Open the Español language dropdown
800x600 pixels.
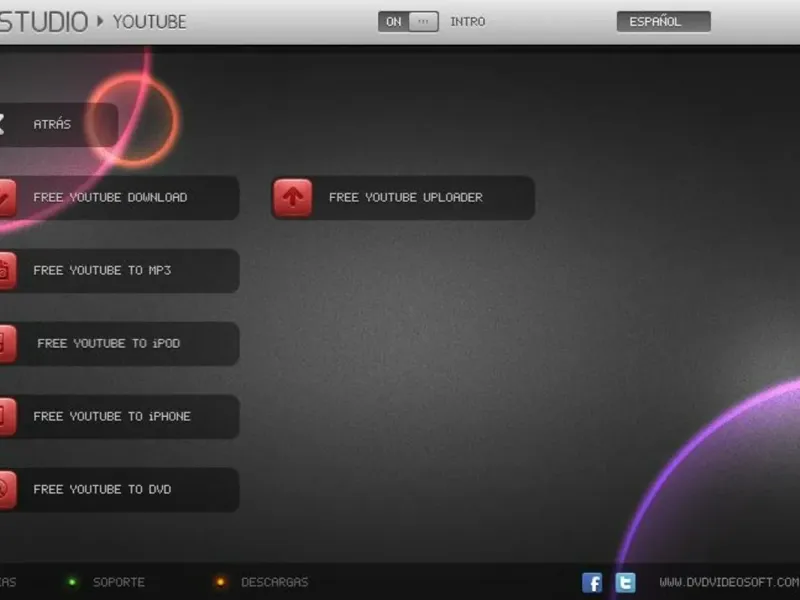(663, 21)
